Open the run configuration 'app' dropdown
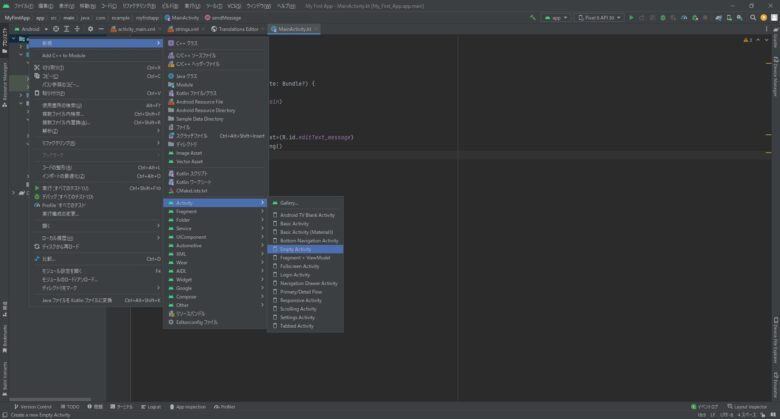Viewport: 780px width, 419px height. [556, 18]
